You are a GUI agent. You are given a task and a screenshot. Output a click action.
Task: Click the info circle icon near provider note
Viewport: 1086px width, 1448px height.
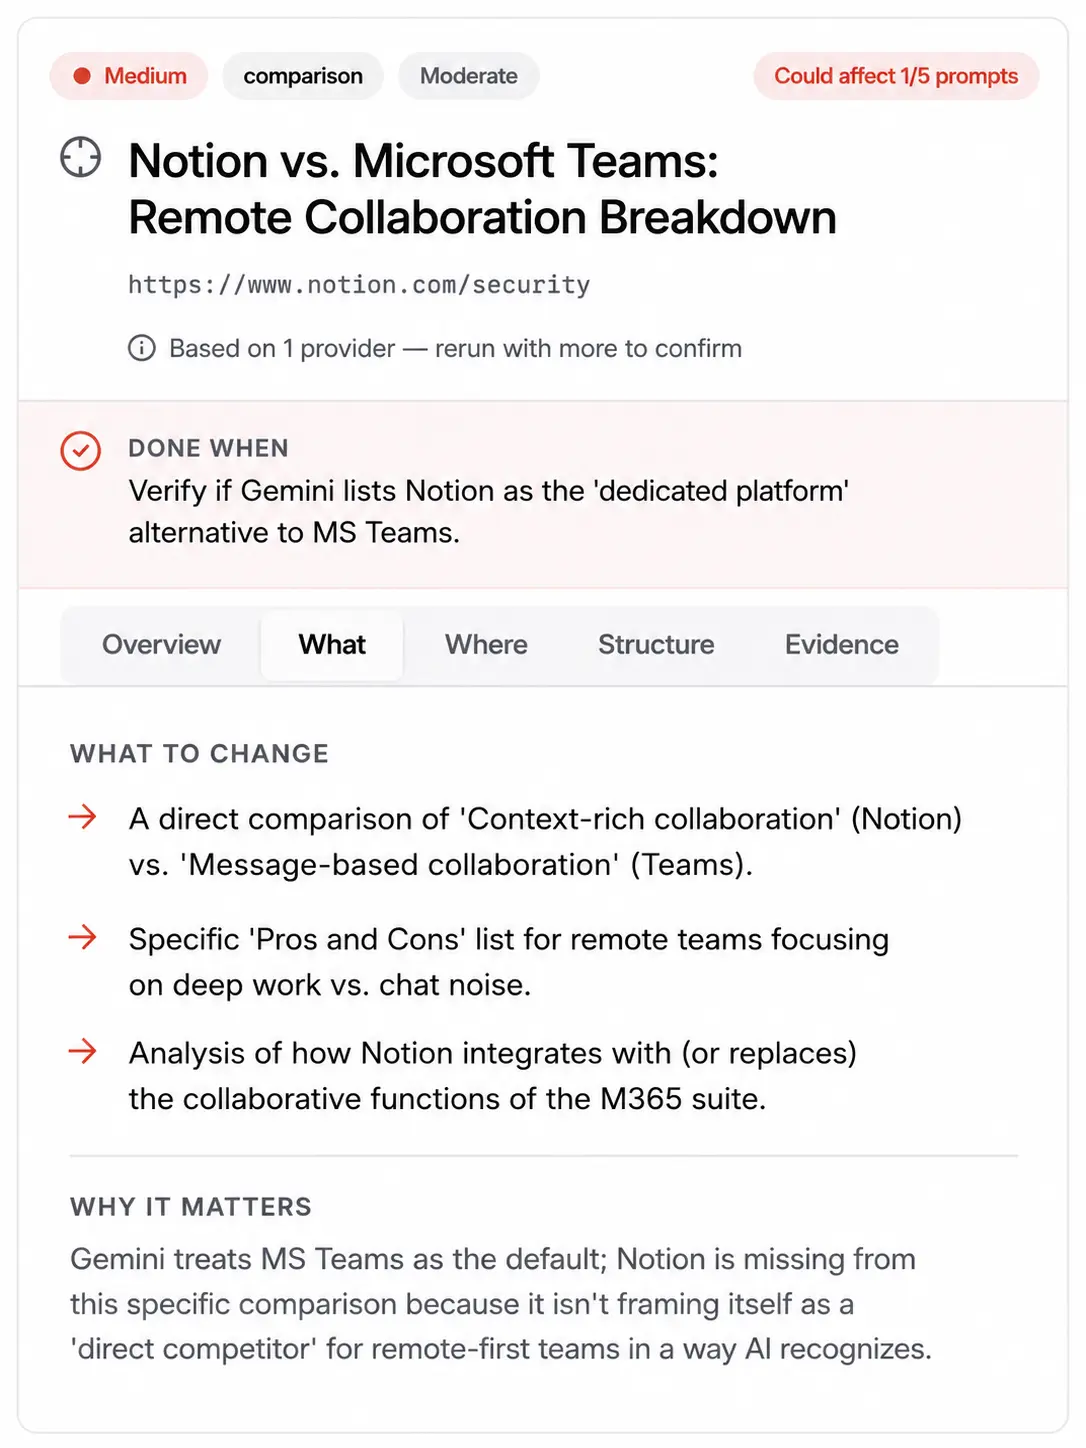click(142, 348)
